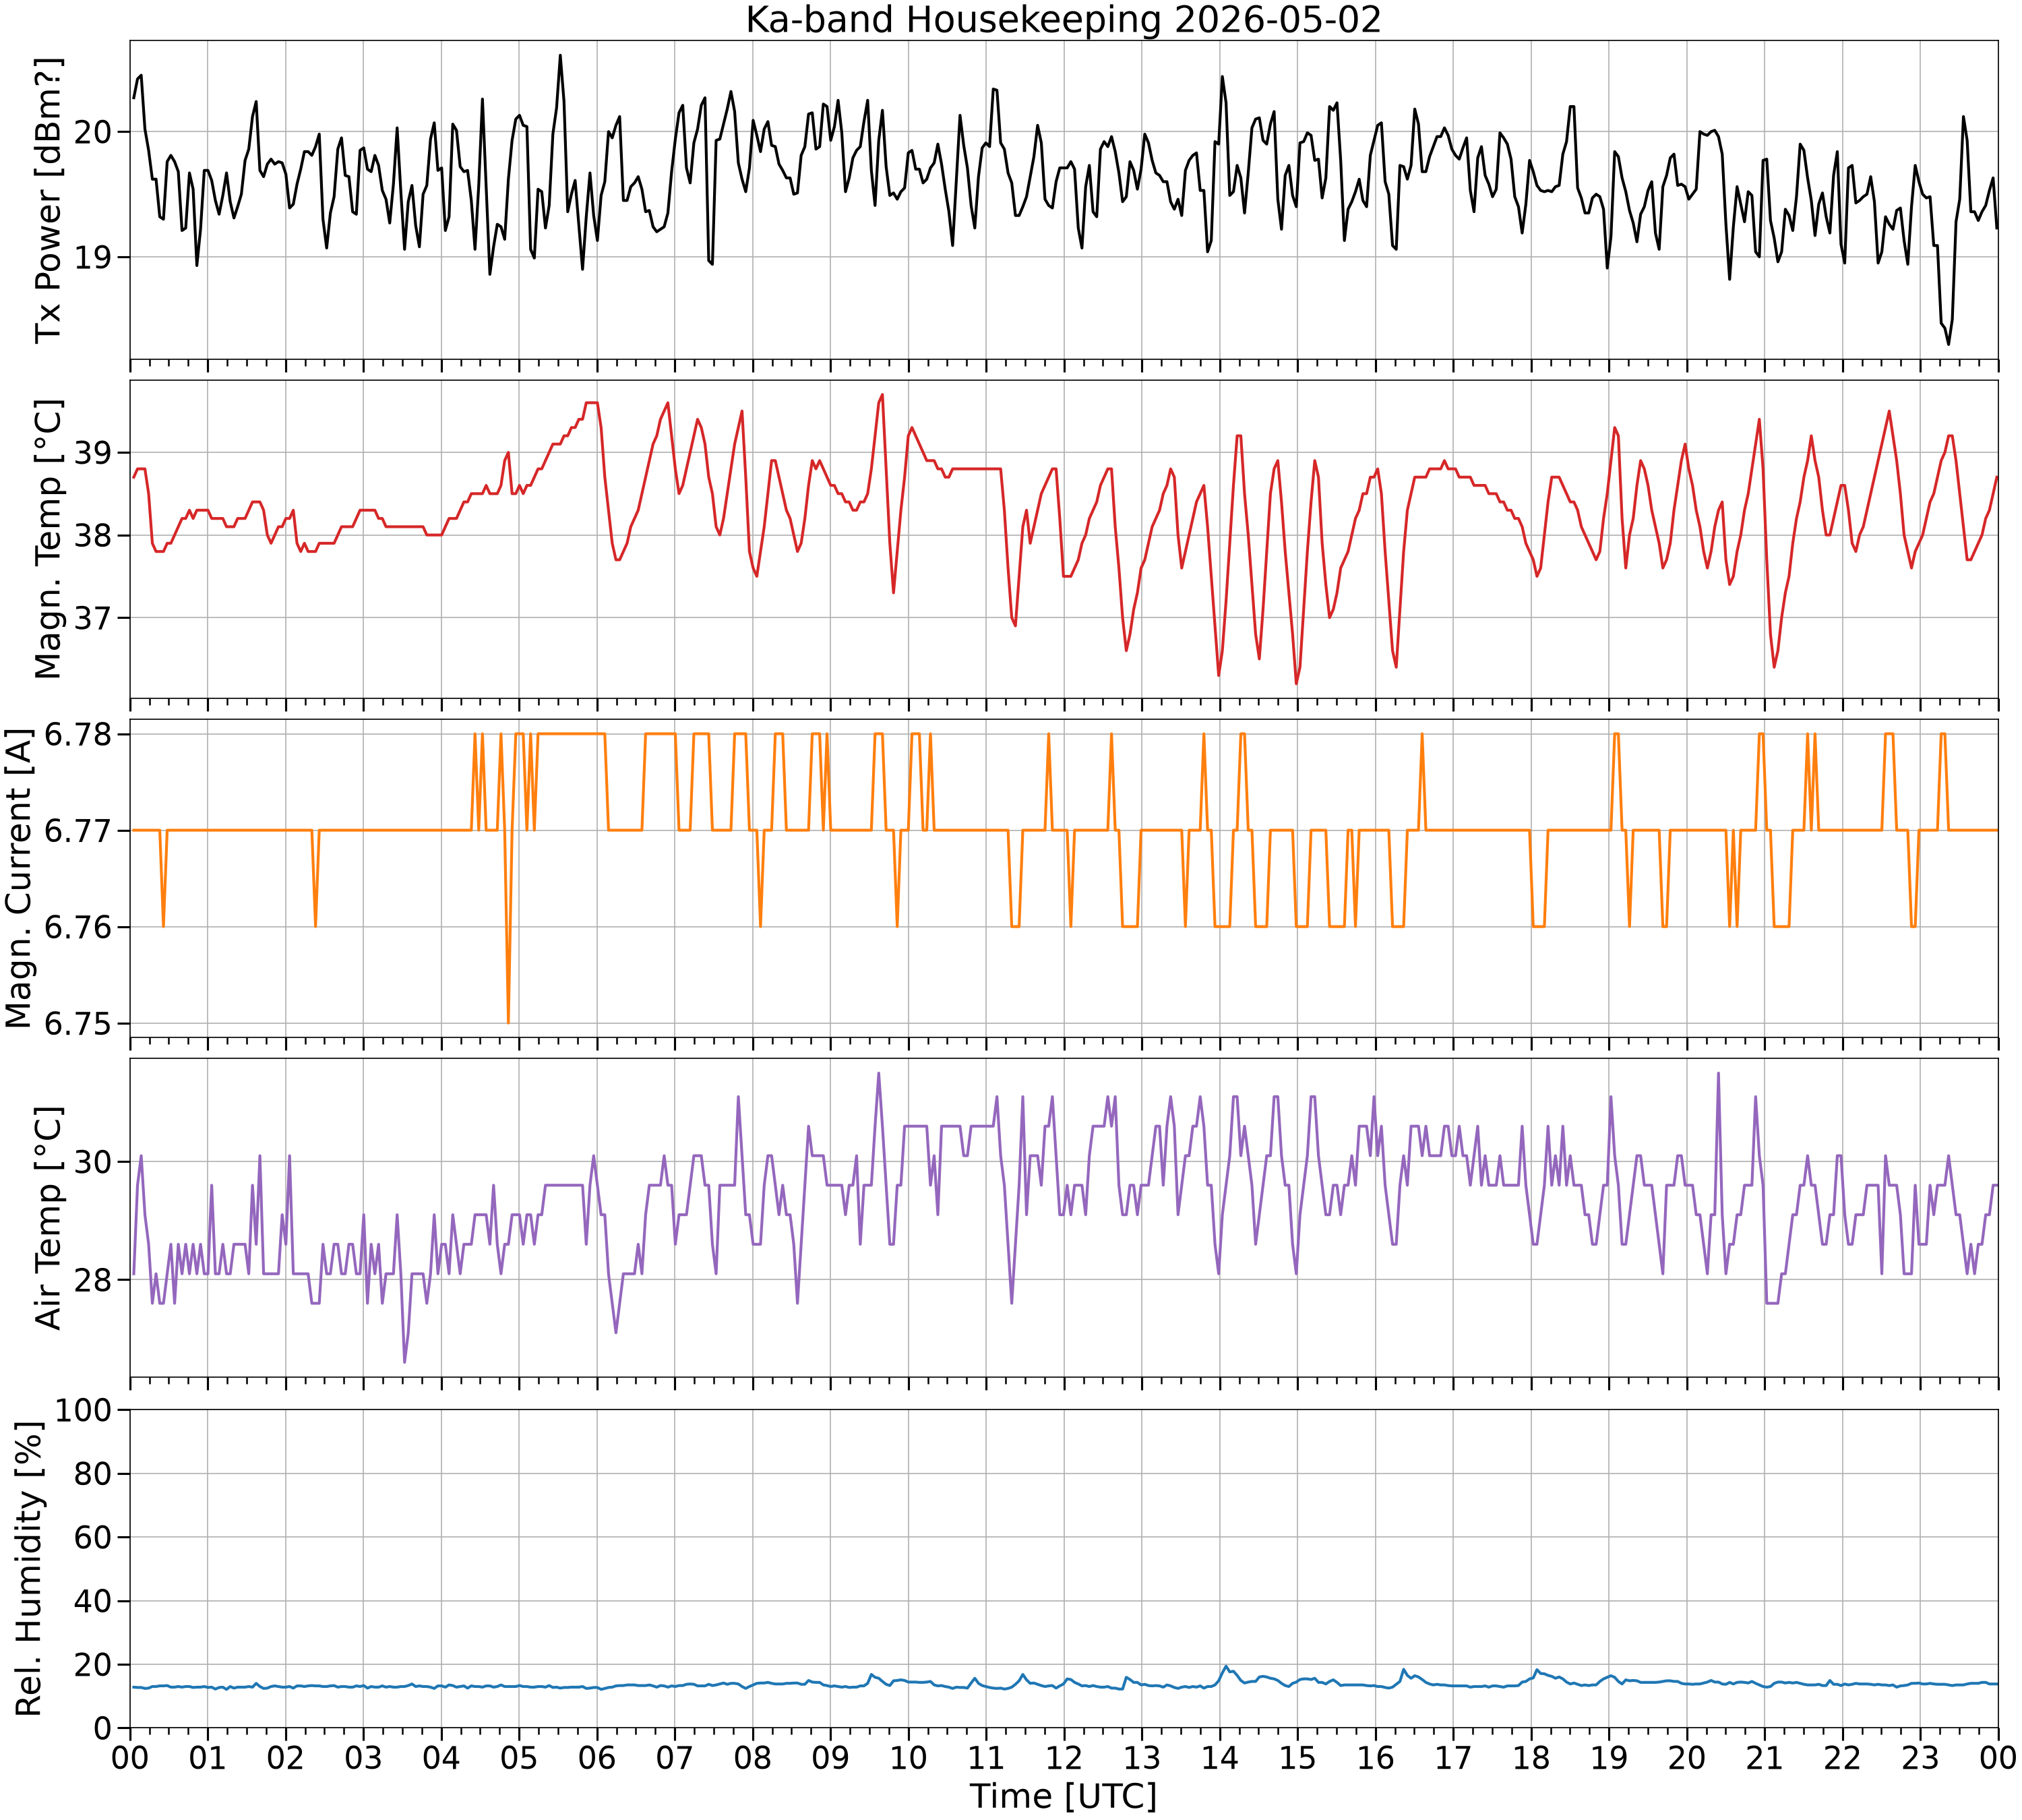Click the 06 hour tick label
2022x1820 pixels.
(x=597, y=1757)
